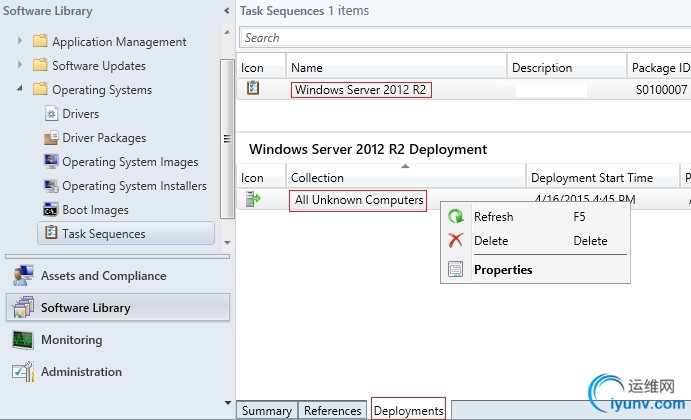Select the All Unknown Computers deployment
Image resolution: width=691 pixels, height=420 pixels.
358,201
